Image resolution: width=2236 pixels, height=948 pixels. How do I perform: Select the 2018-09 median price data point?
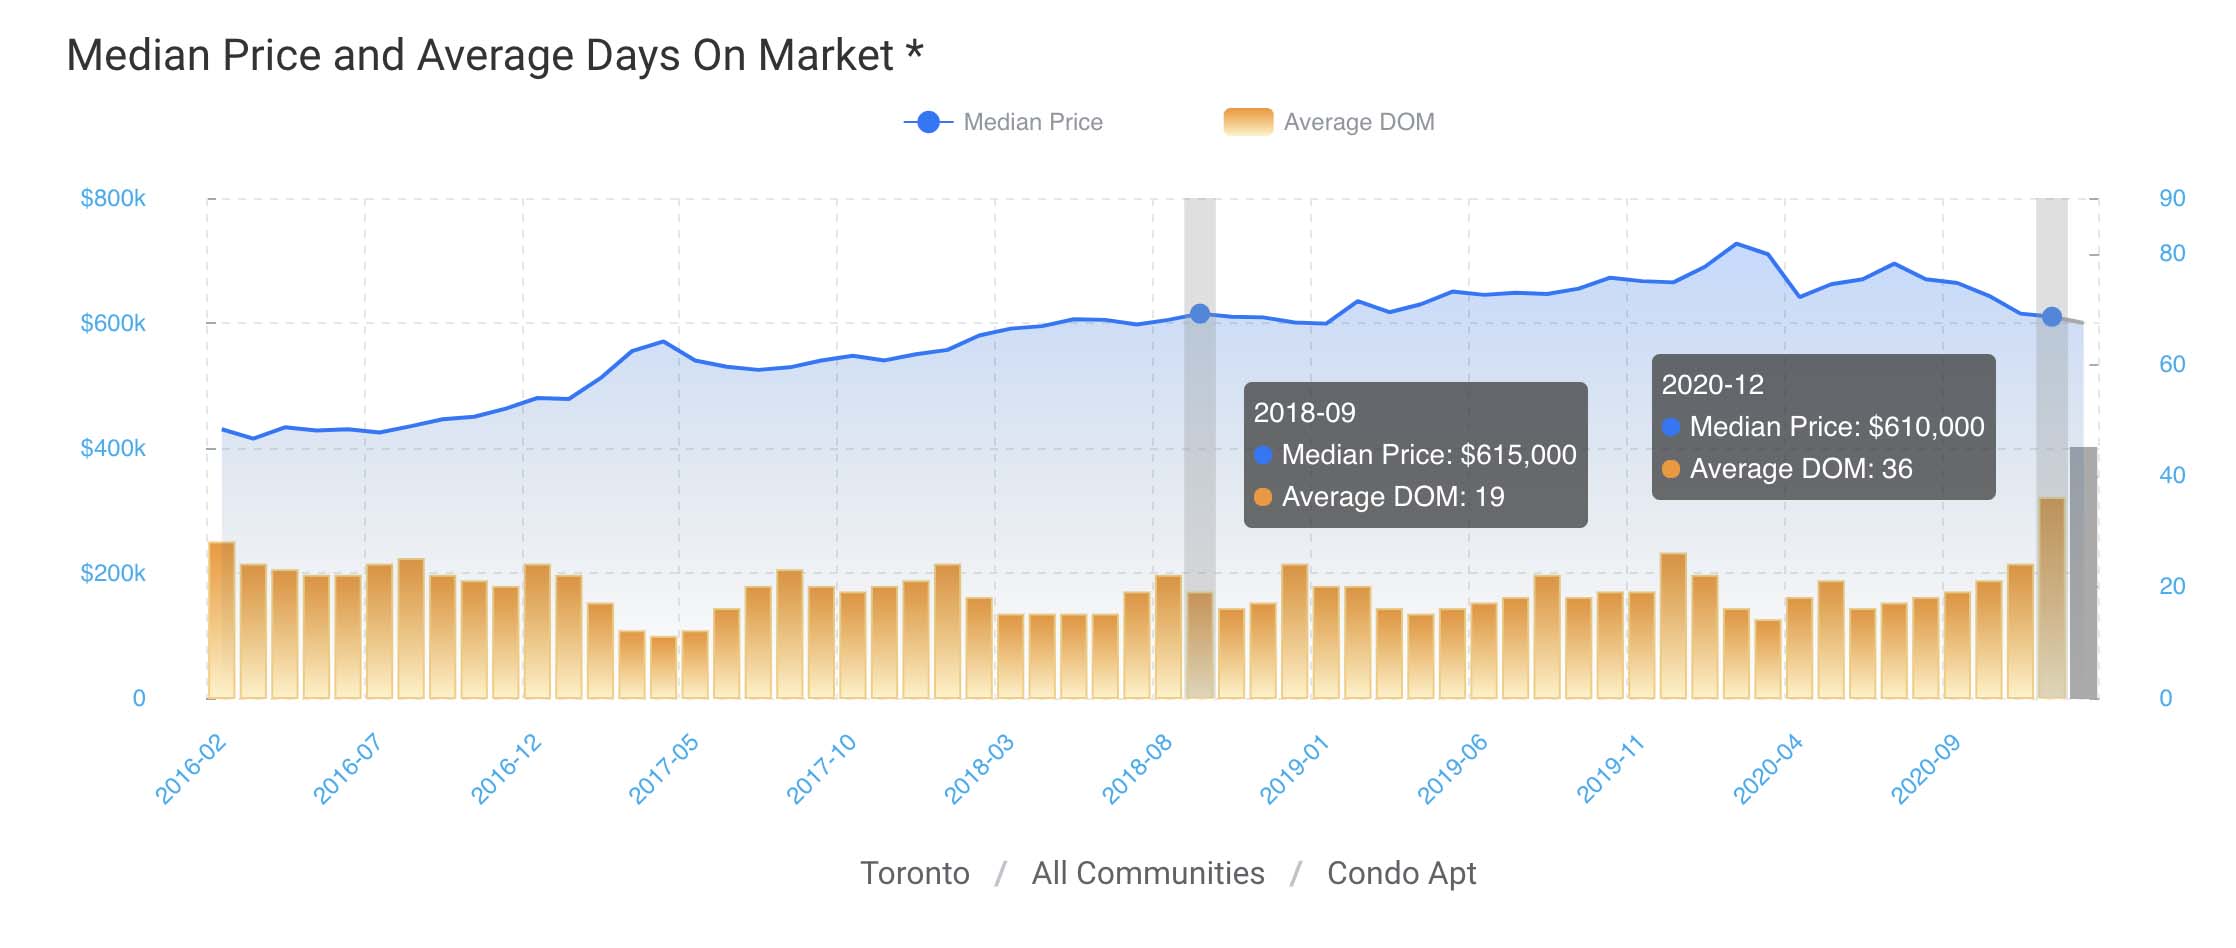click(1200, 314)
